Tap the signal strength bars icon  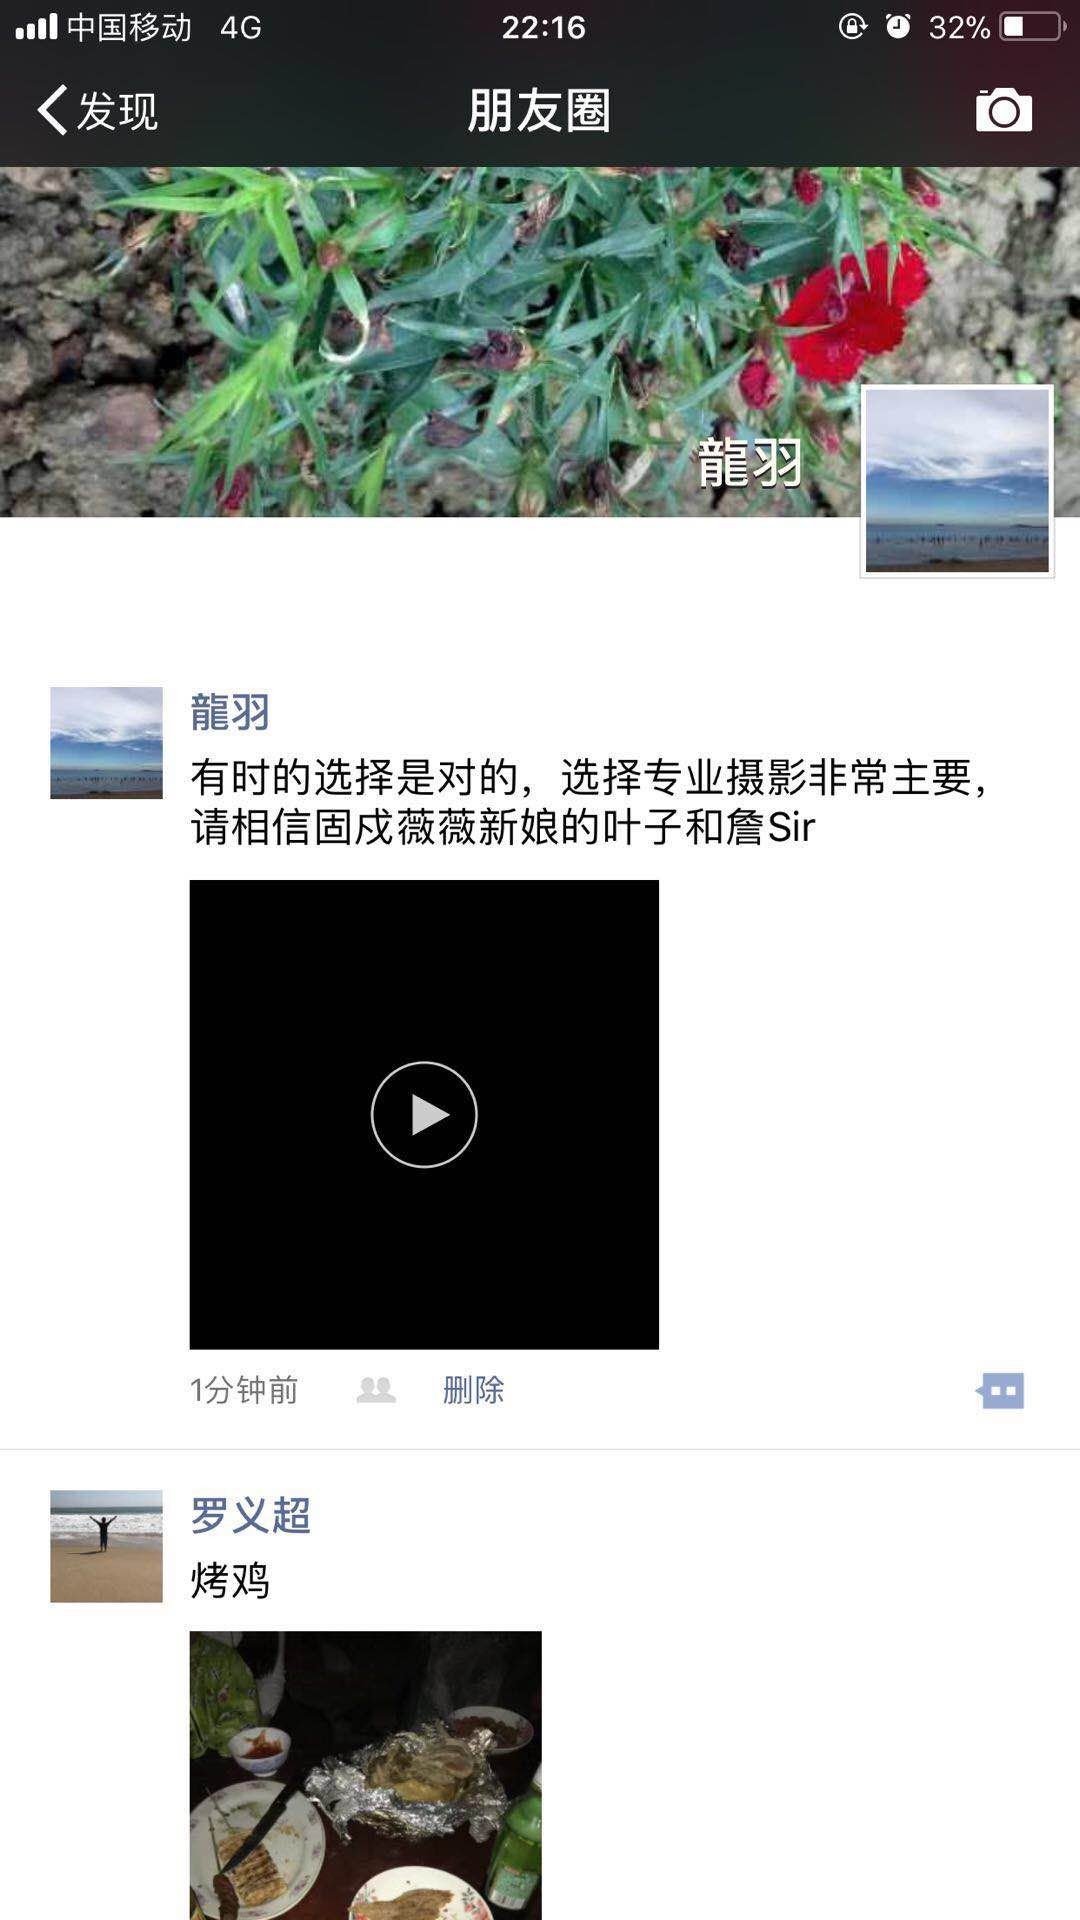pos(36,26)
